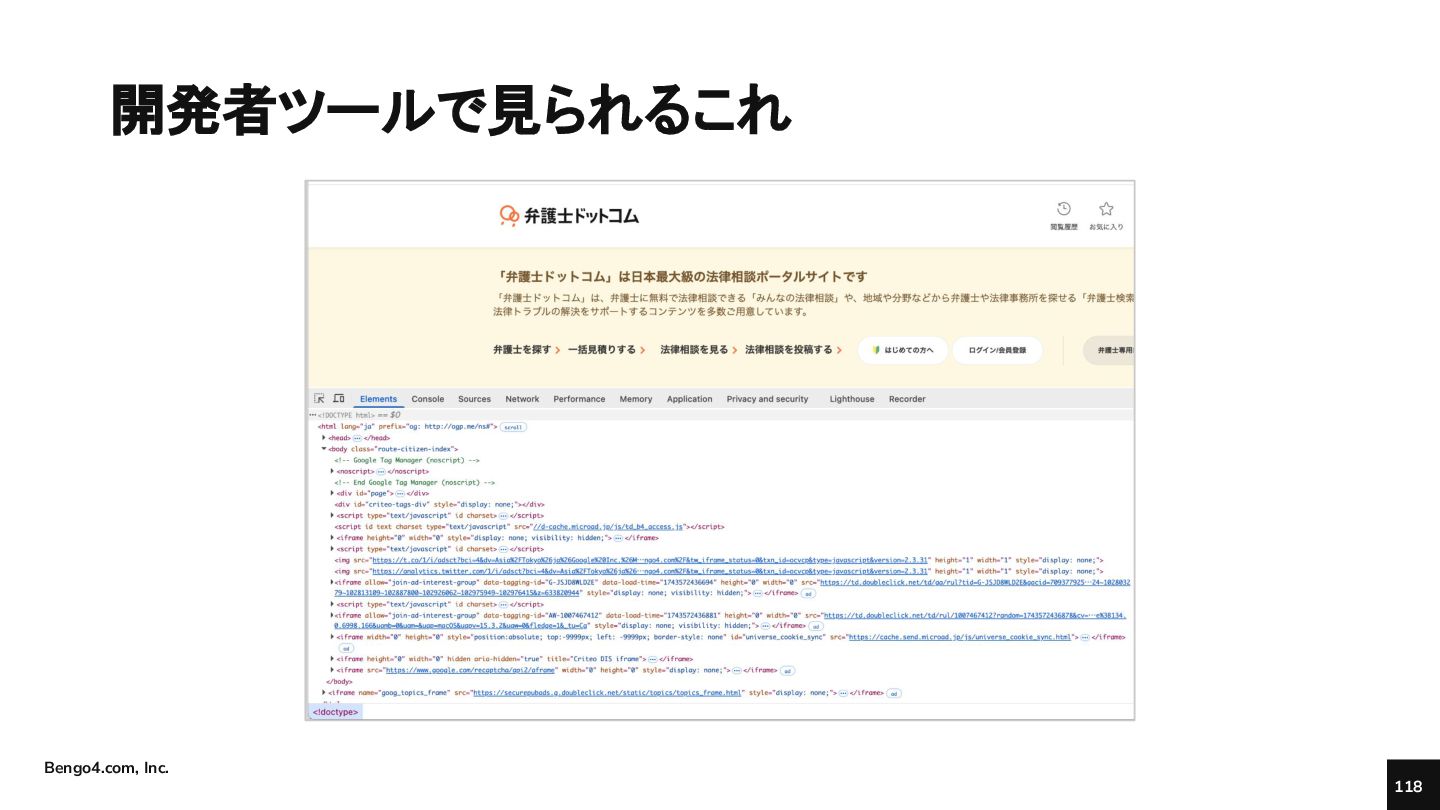
Task: Click the 「弁護士ドットコム」は日本最大級 heading text
Action: click(x=680, y=277)
